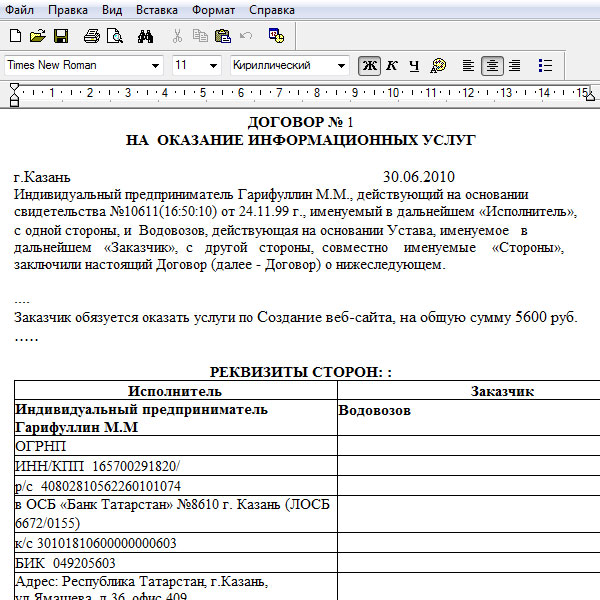Image resolution: width=600 pixels, height=600 pixels.
Task: Open Print Preview from the toolbar
Action: tap(115, 36)
